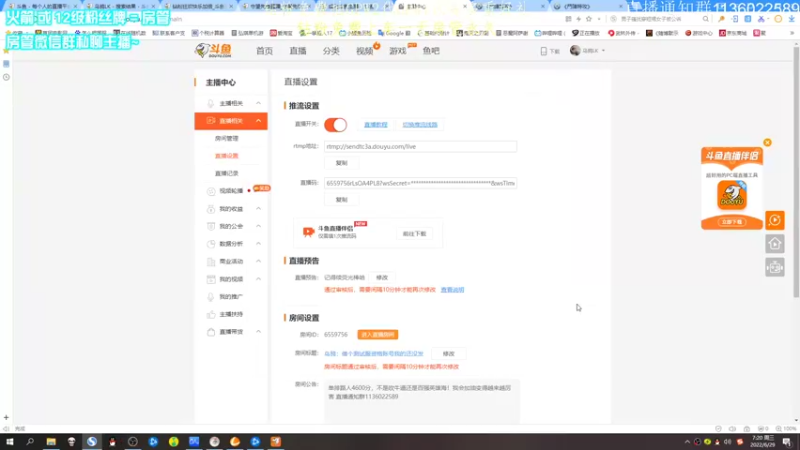Click the lightning bolt icon in browser toolbar
Viewport: 800px width, 450px height.
tap(579, 19)
